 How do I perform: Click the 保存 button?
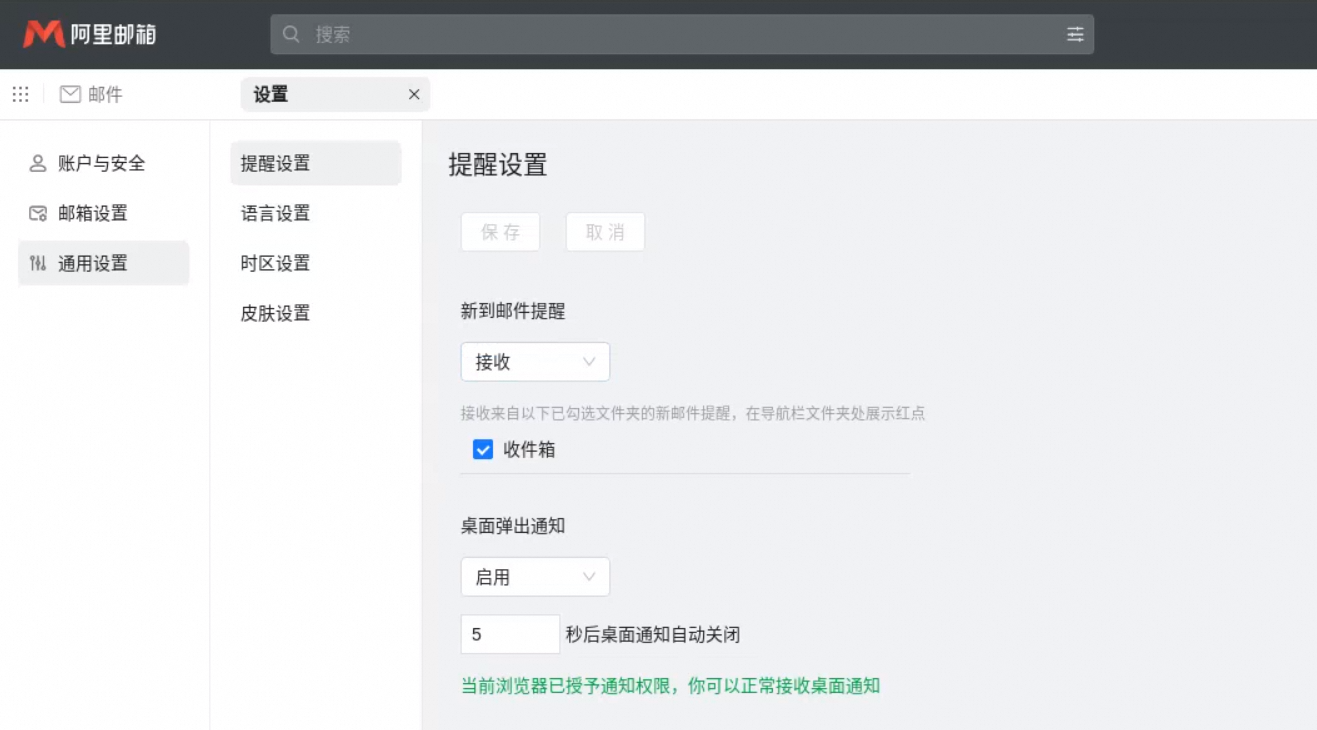500,231
